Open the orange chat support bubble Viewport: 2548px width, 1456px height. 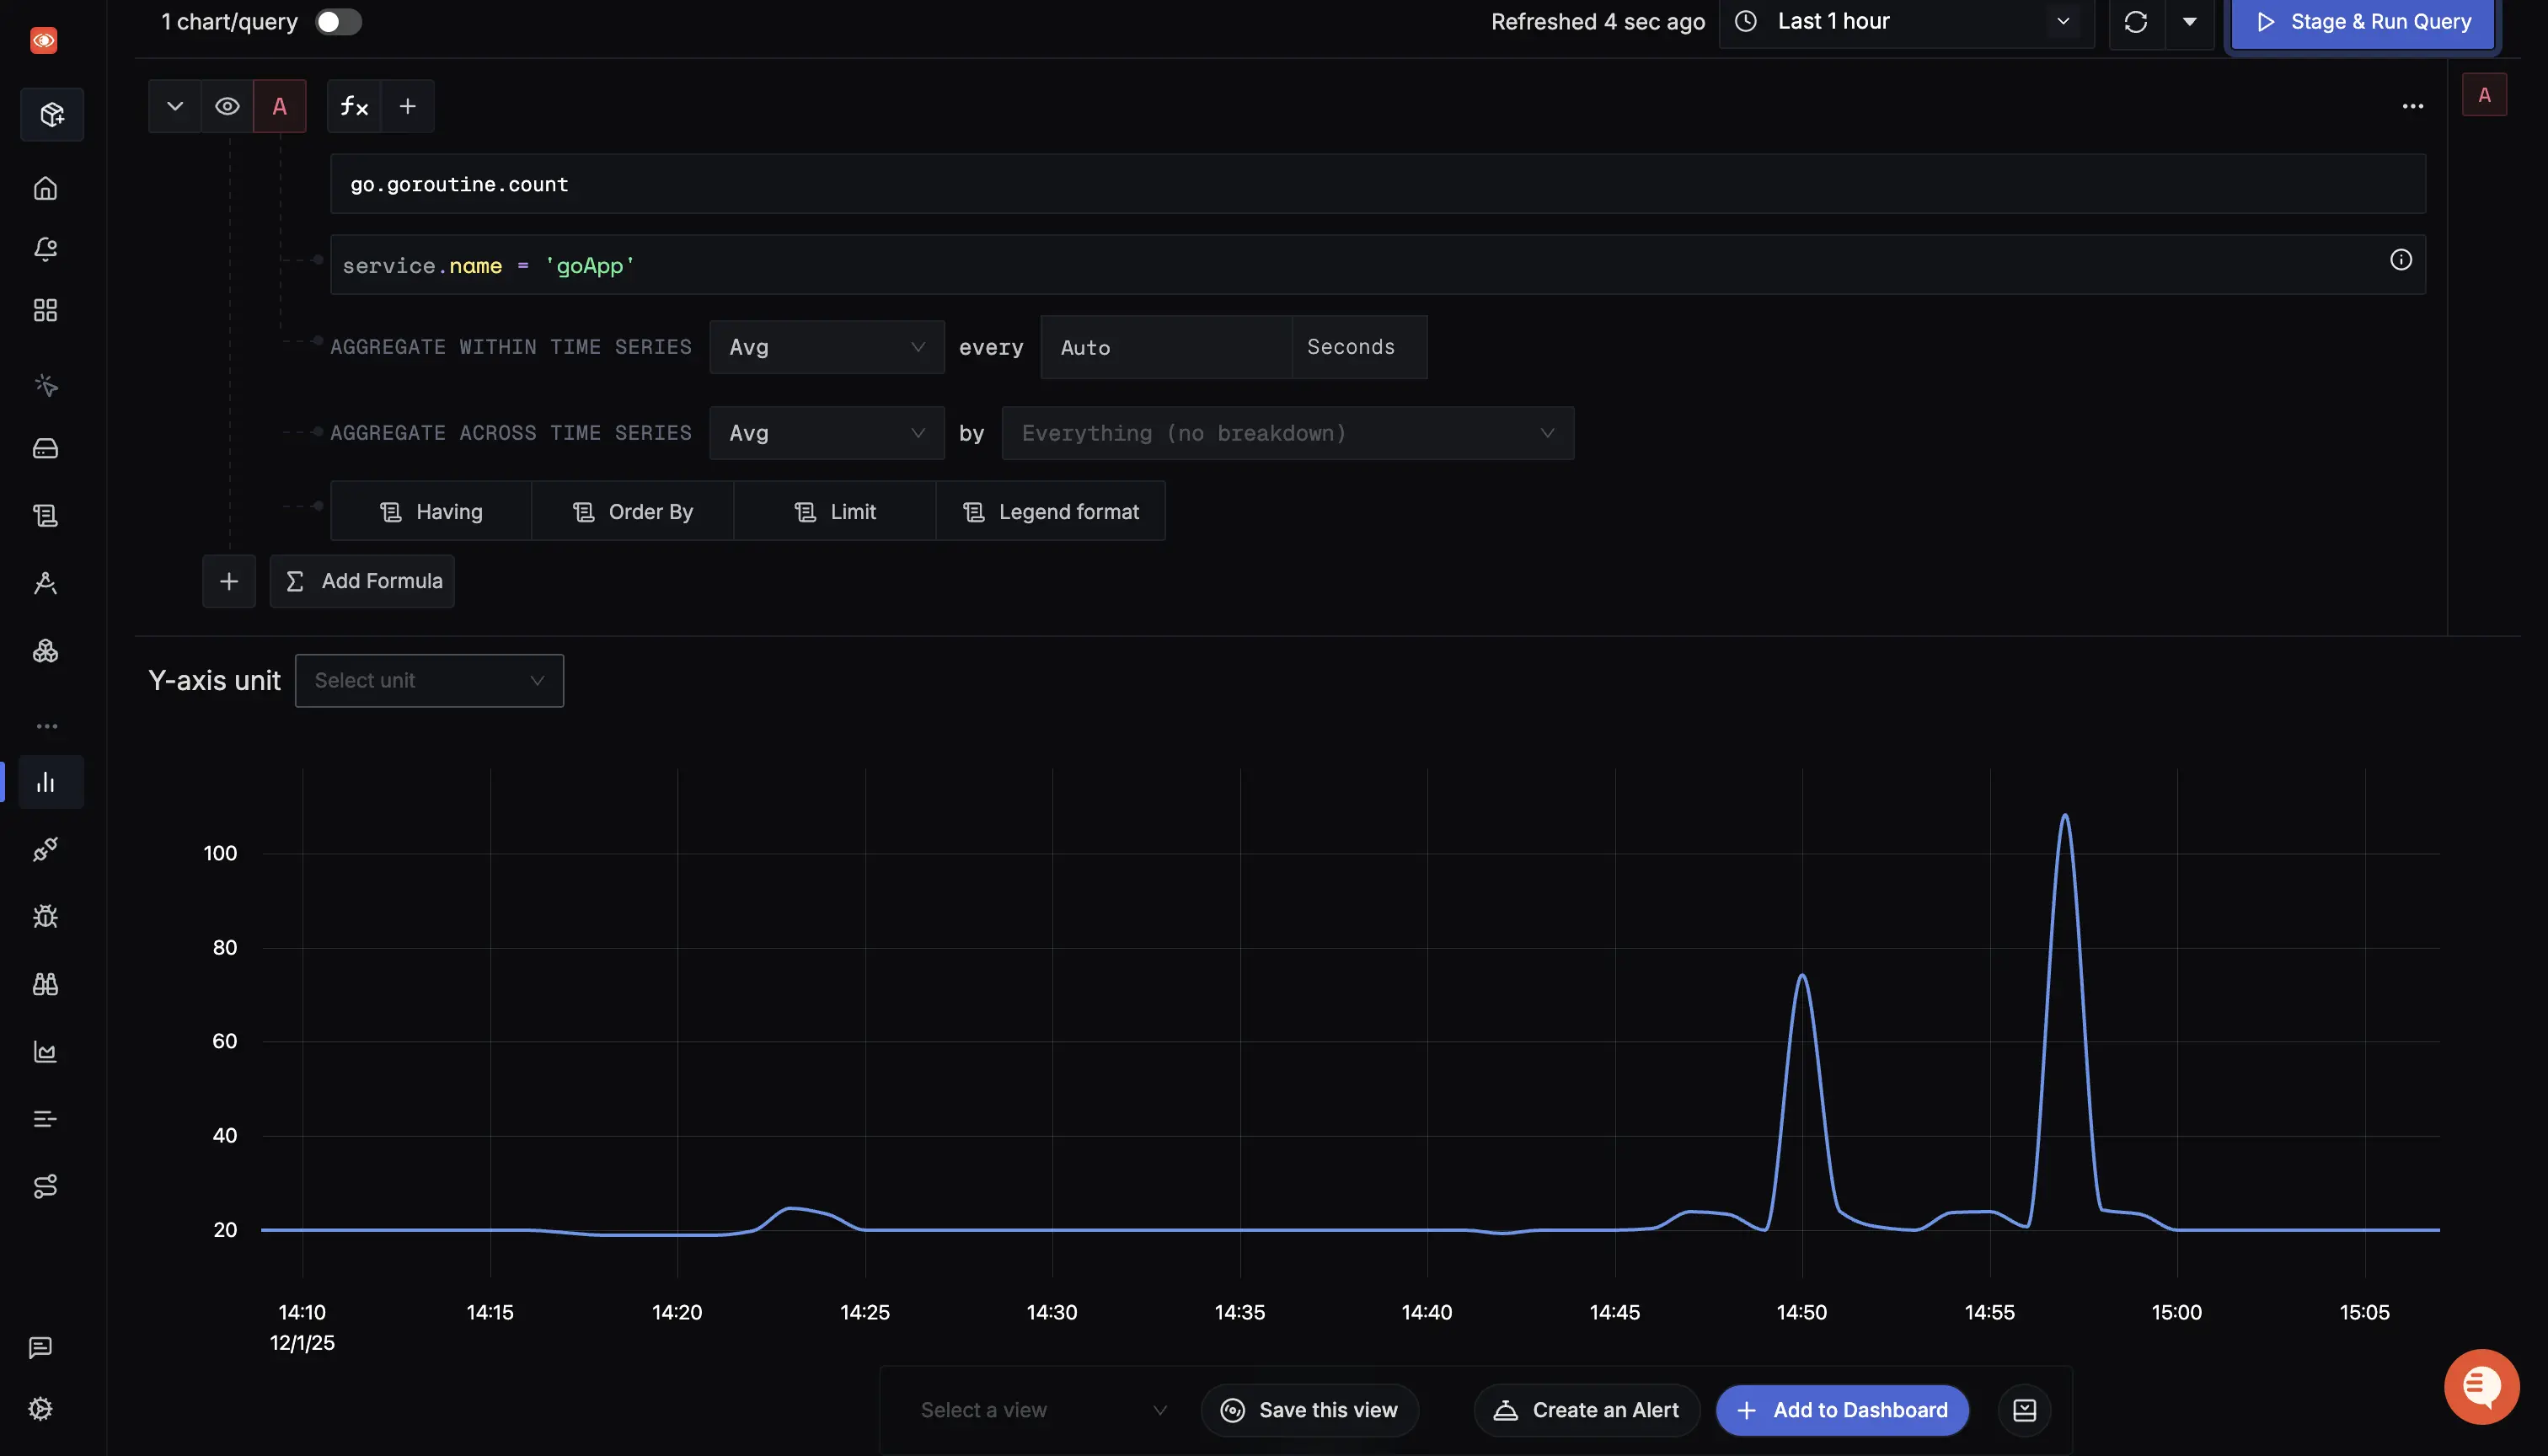2481,1386
